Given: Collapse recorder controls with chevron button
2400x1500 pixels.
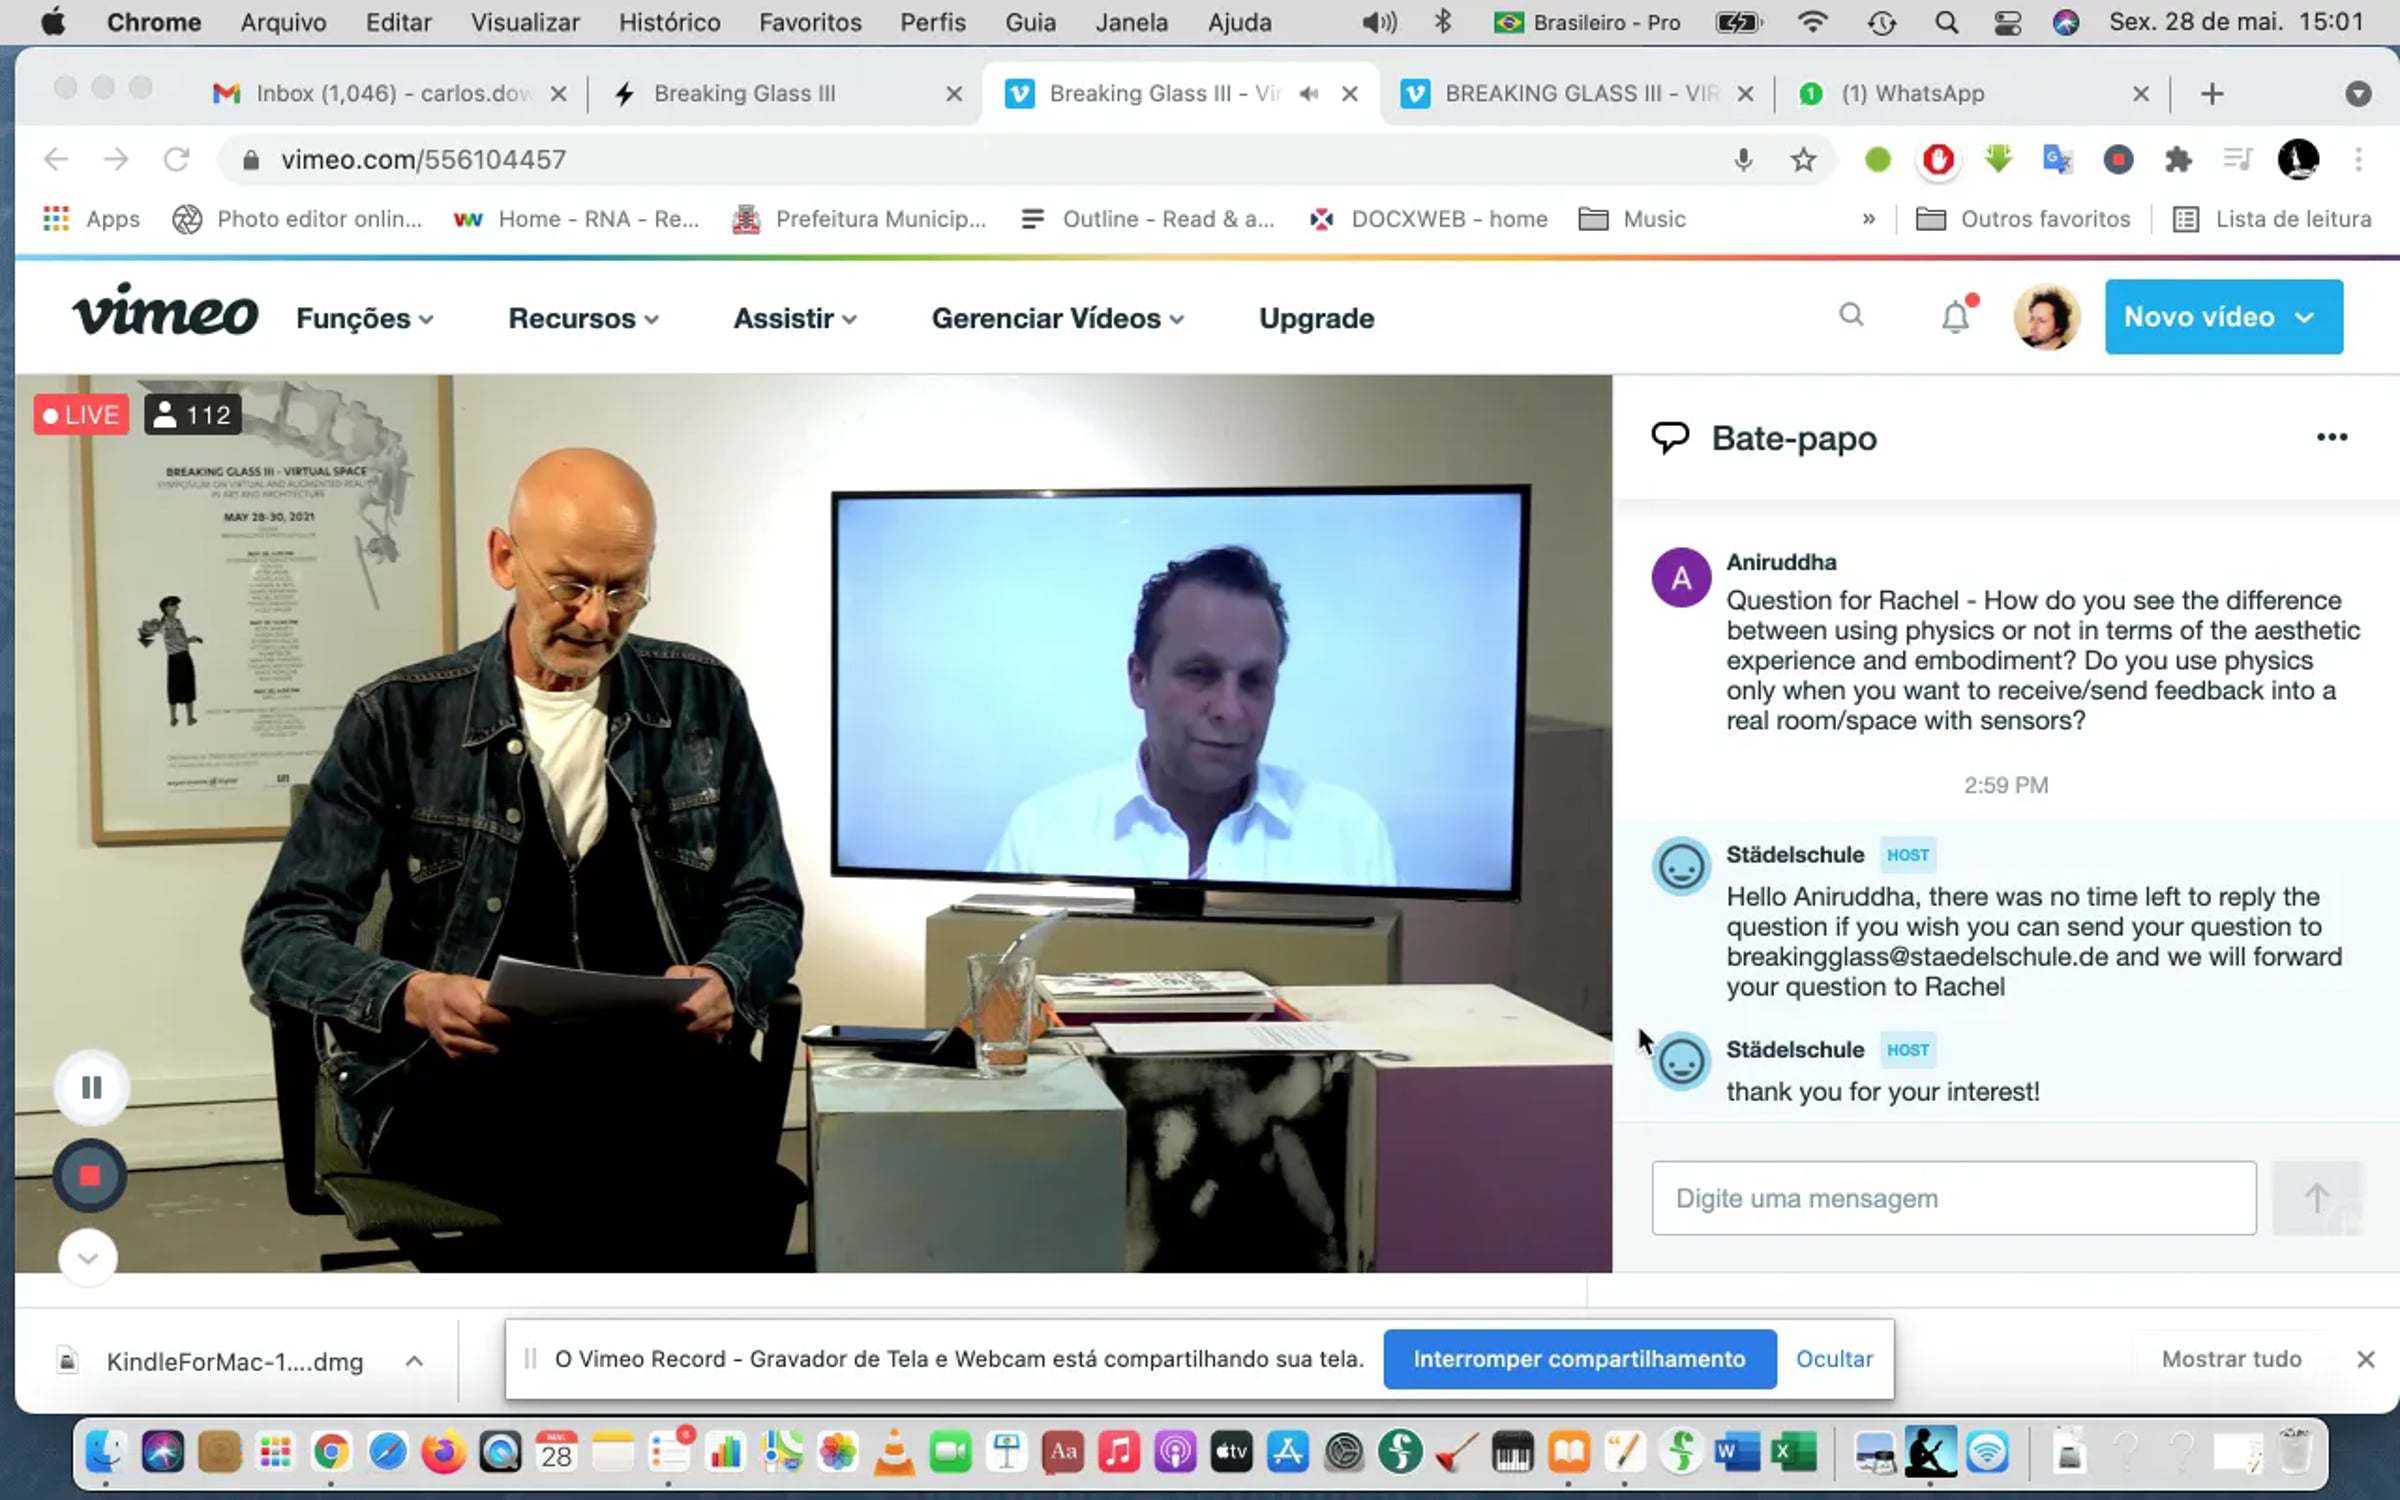Looking at the screenshot, I should [x=88, y=1257].
